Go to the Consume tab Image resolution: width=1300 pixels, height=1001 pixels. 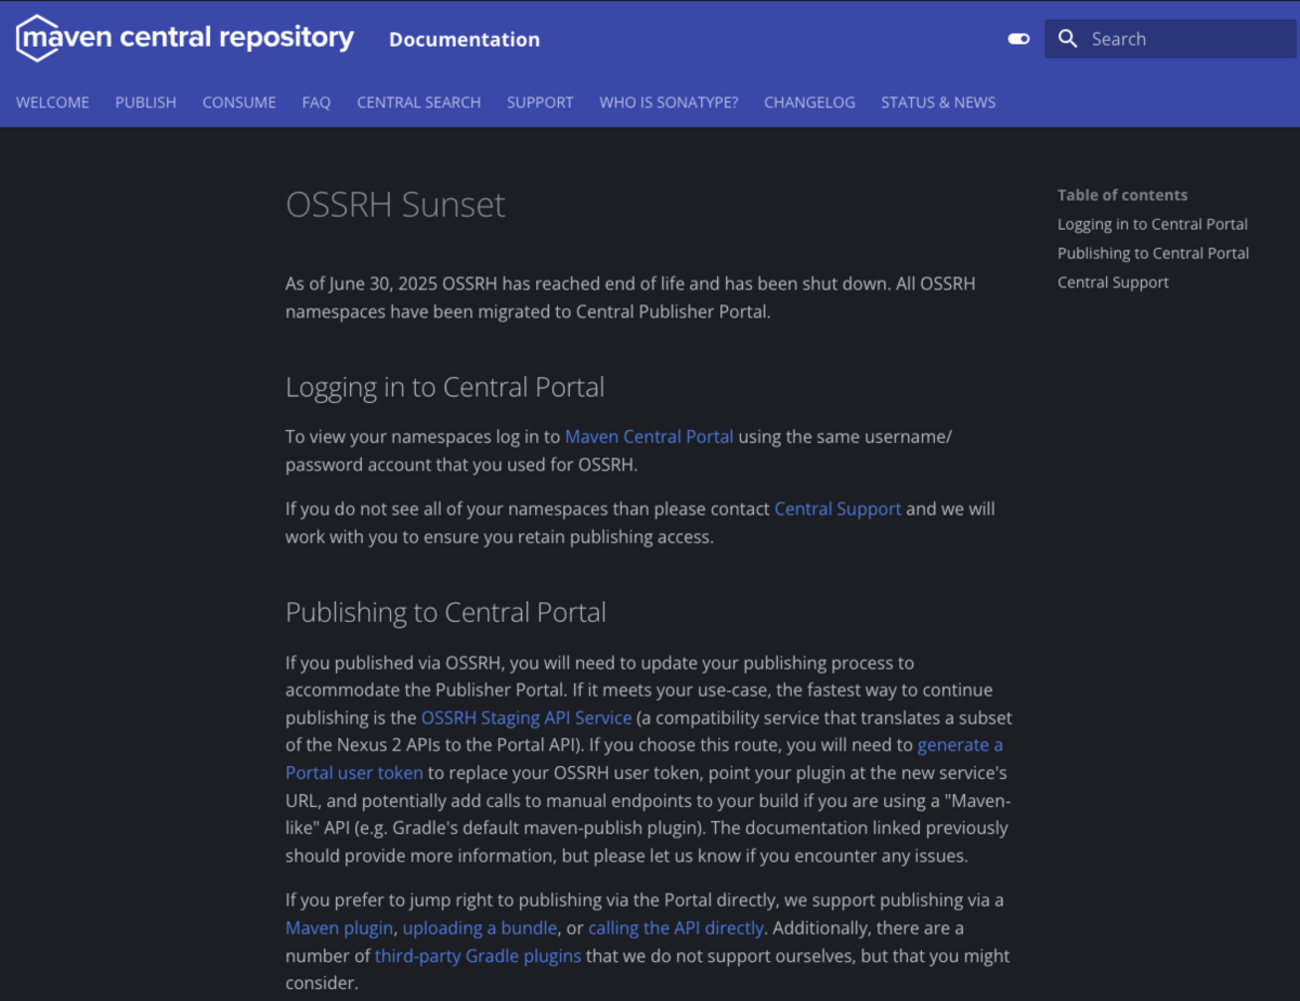[239, 102]
